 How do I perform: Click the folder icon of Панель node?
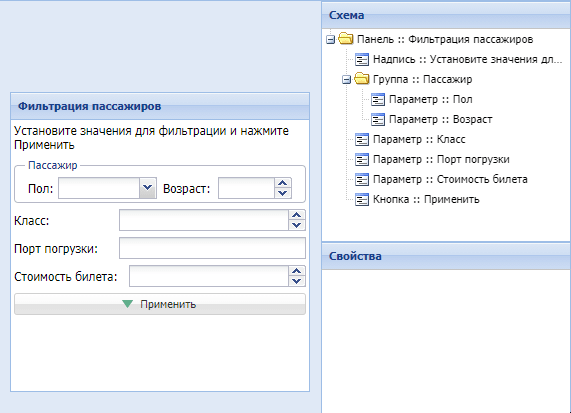[346, 39]
